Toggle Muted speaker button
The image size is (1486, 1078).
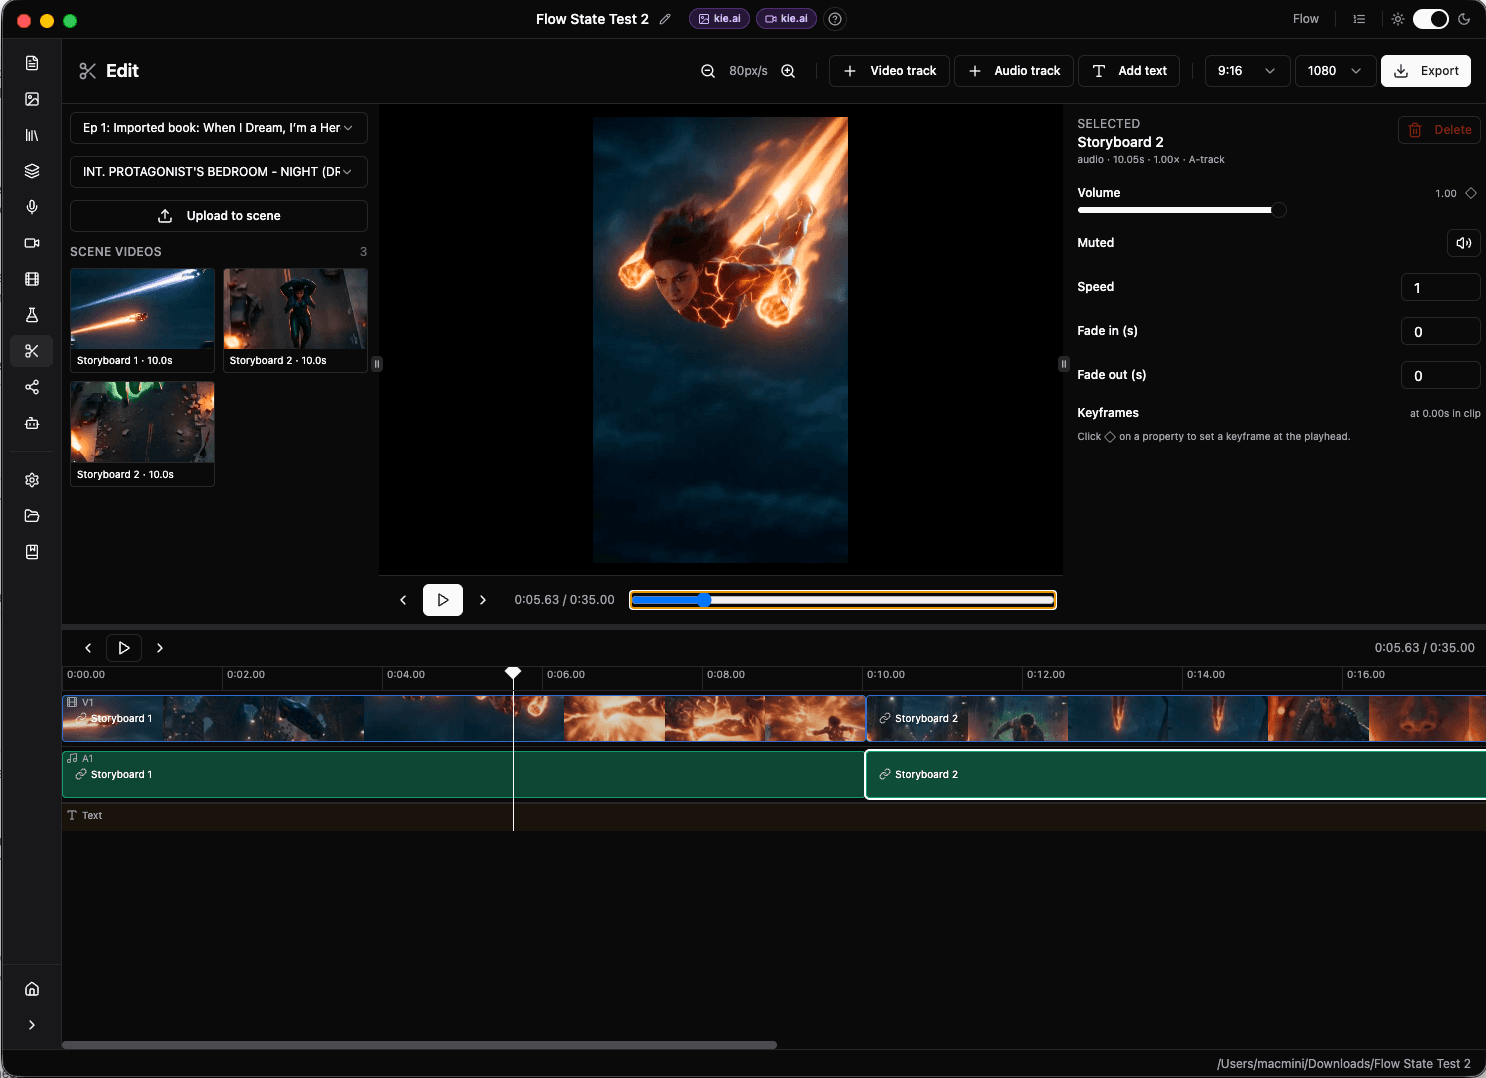pyautogui.click(x=1464, y=243)
